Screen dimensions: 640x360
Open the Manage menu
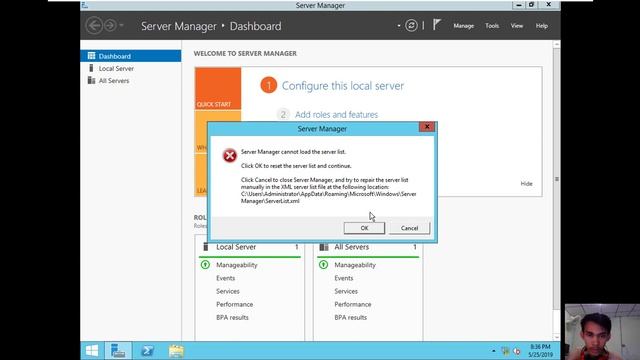coord(464,26)
